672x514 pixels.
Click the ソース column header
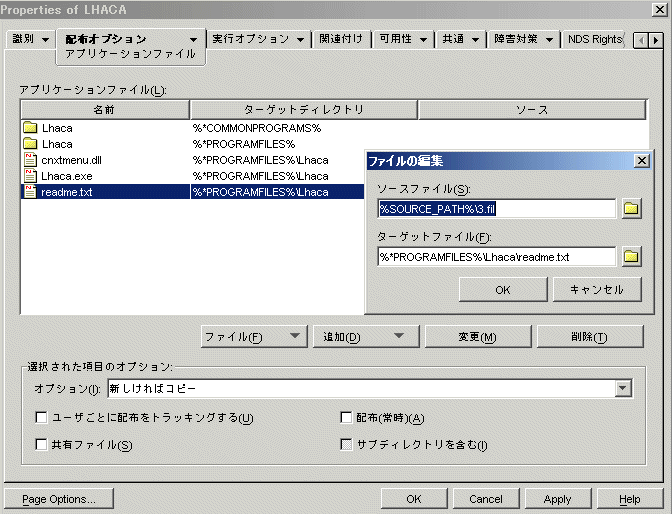click(x=532, y=110)
